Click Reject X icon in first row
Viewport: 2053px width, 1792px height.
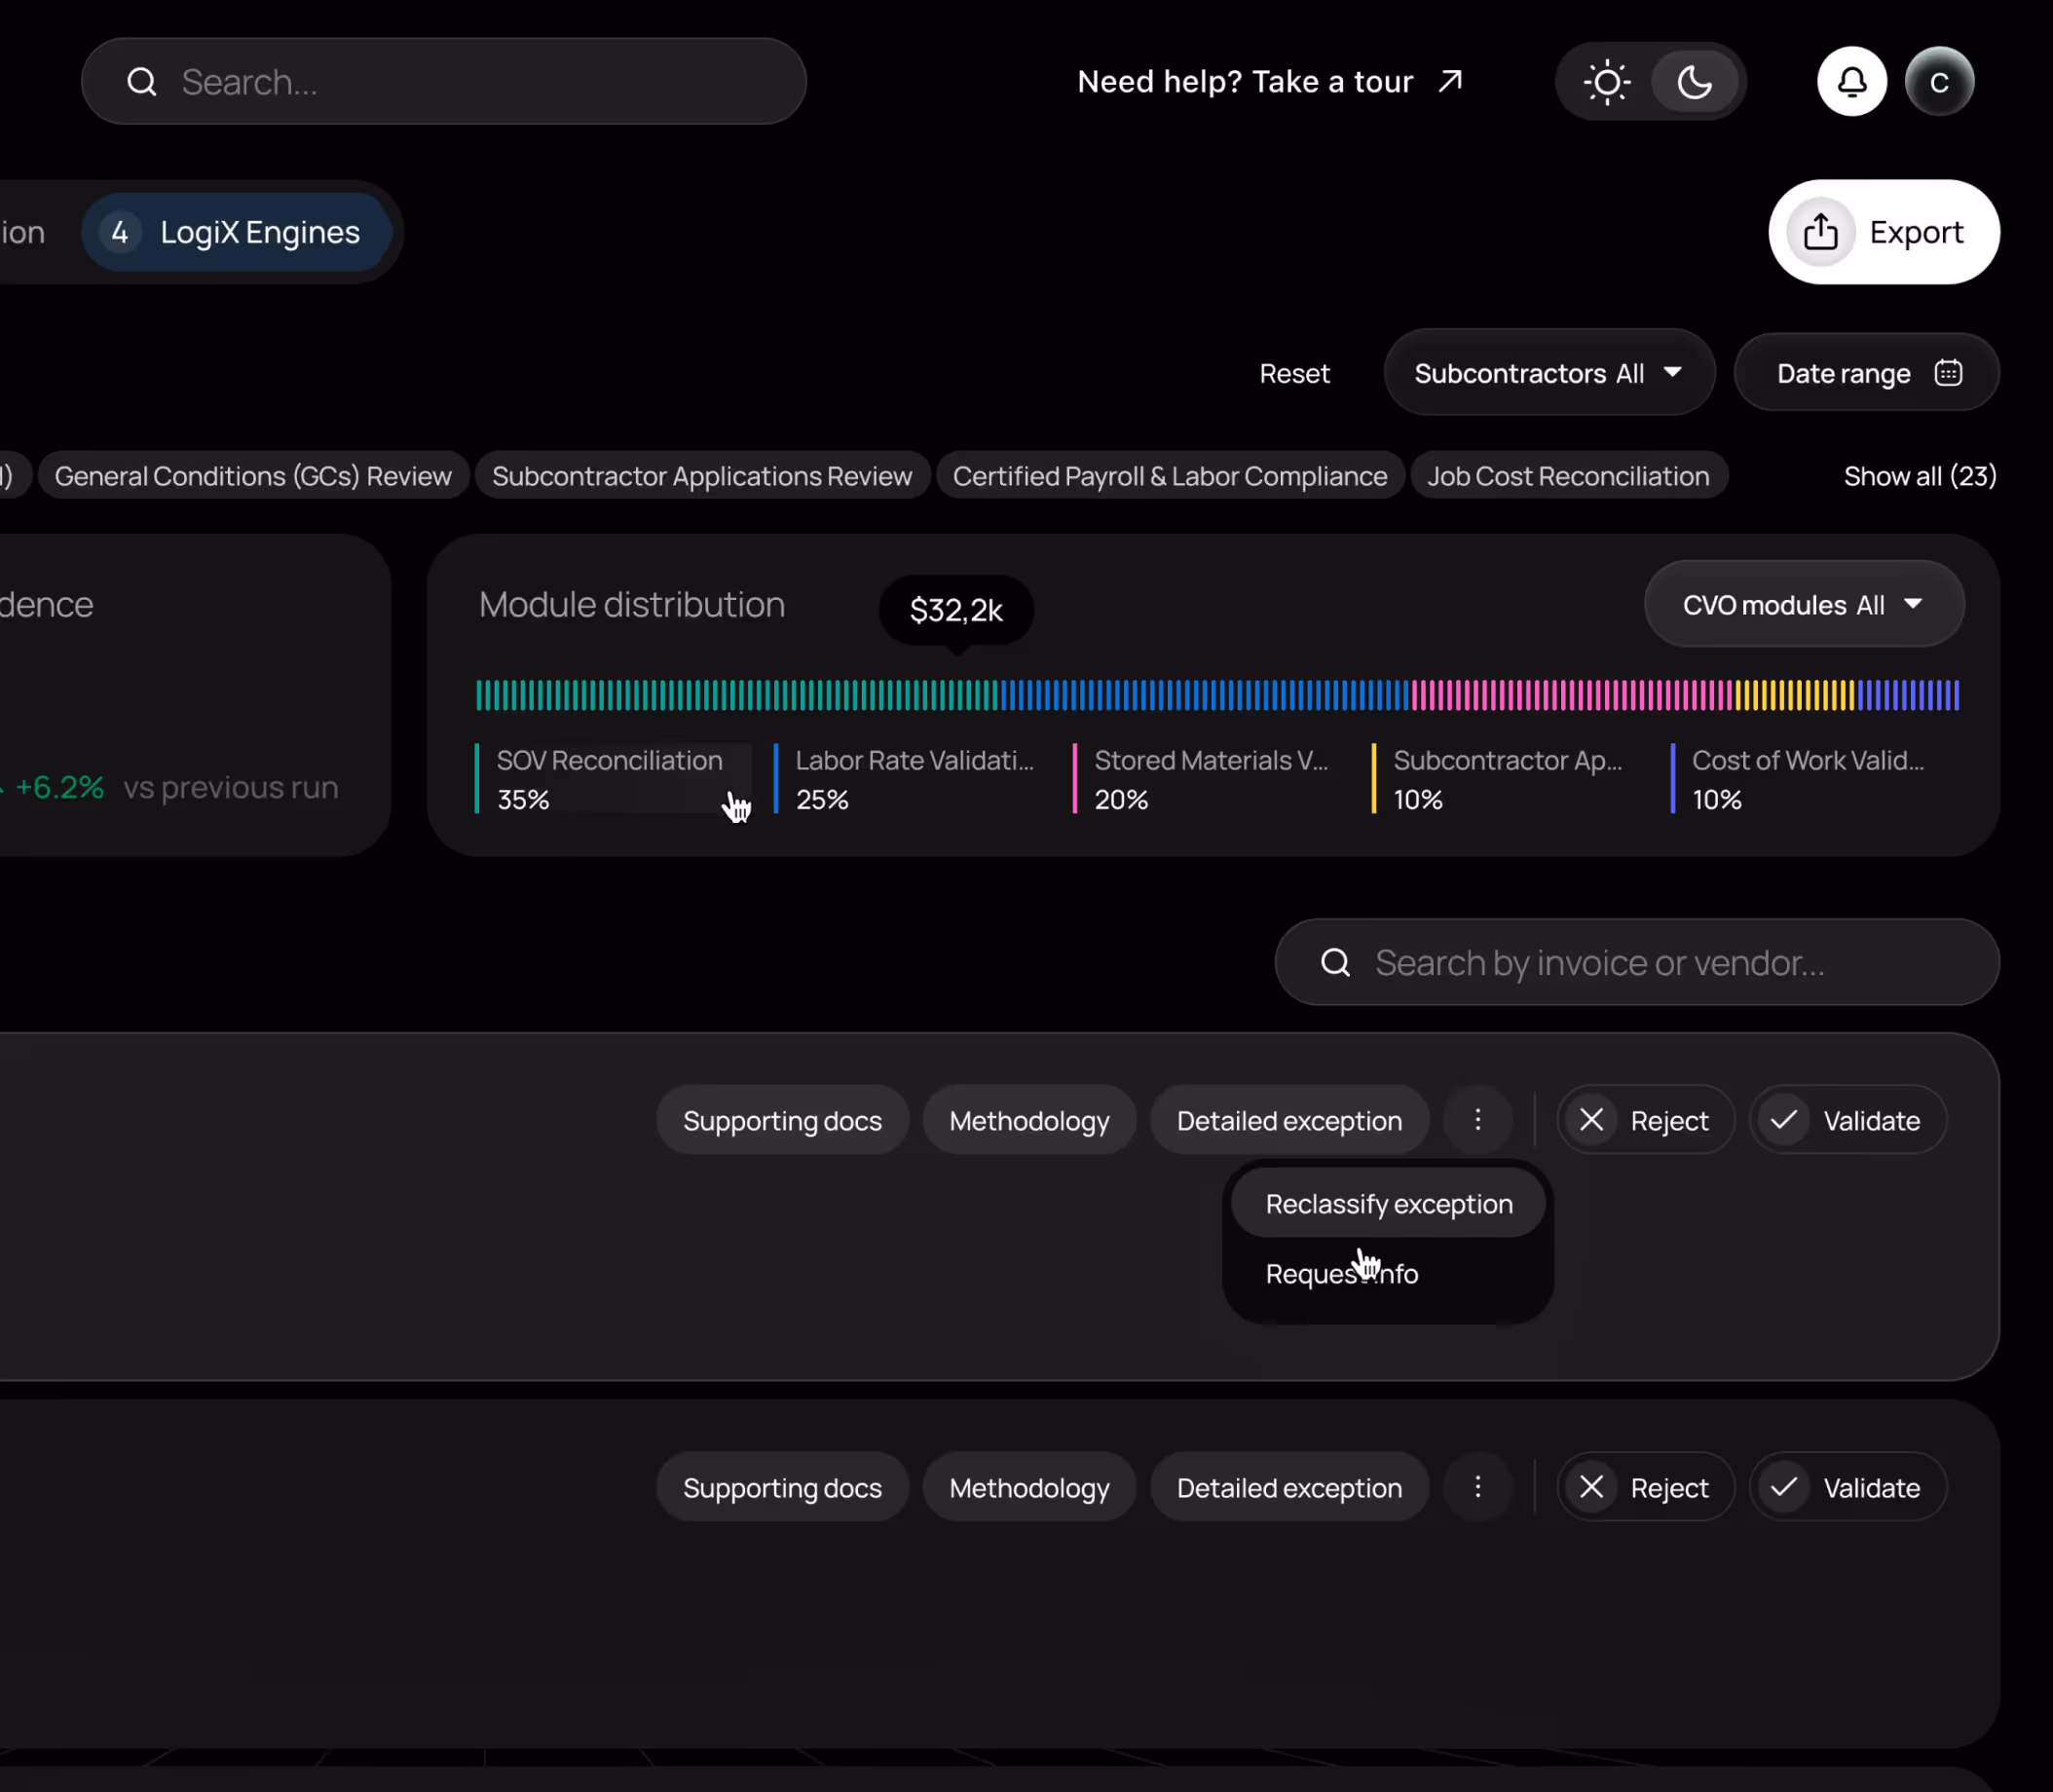(x=1591, y=1120)
